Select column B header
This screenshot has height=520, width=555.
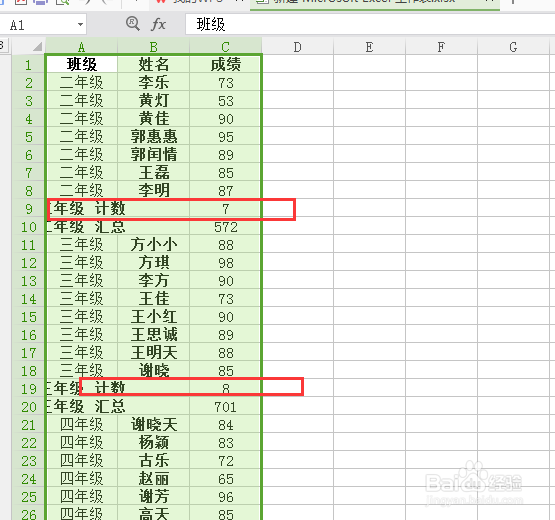pyautogui.click(x=153, y=46)
